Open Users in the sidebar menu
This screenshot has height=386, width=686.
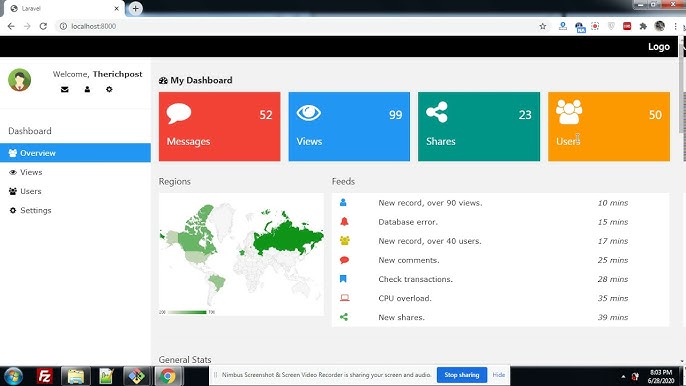75,191
